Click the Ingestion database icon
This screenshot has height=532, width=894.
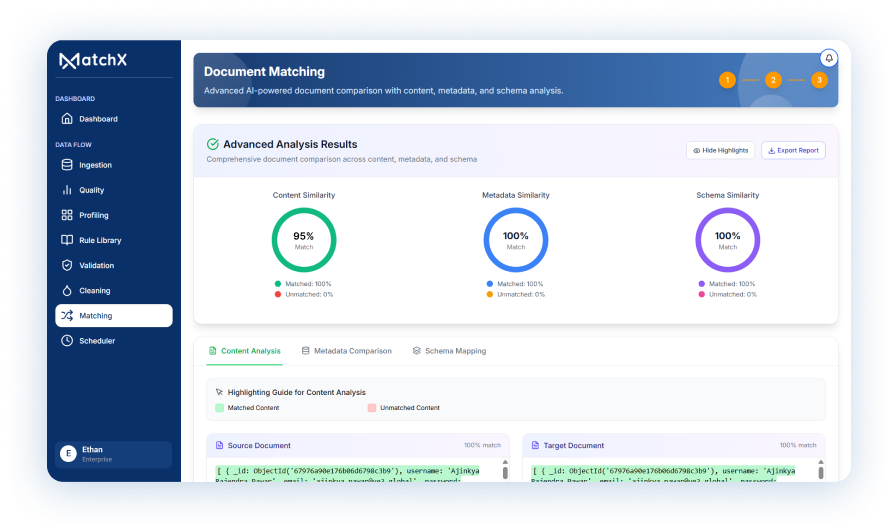pyautogui.click(x=67, y=165)
